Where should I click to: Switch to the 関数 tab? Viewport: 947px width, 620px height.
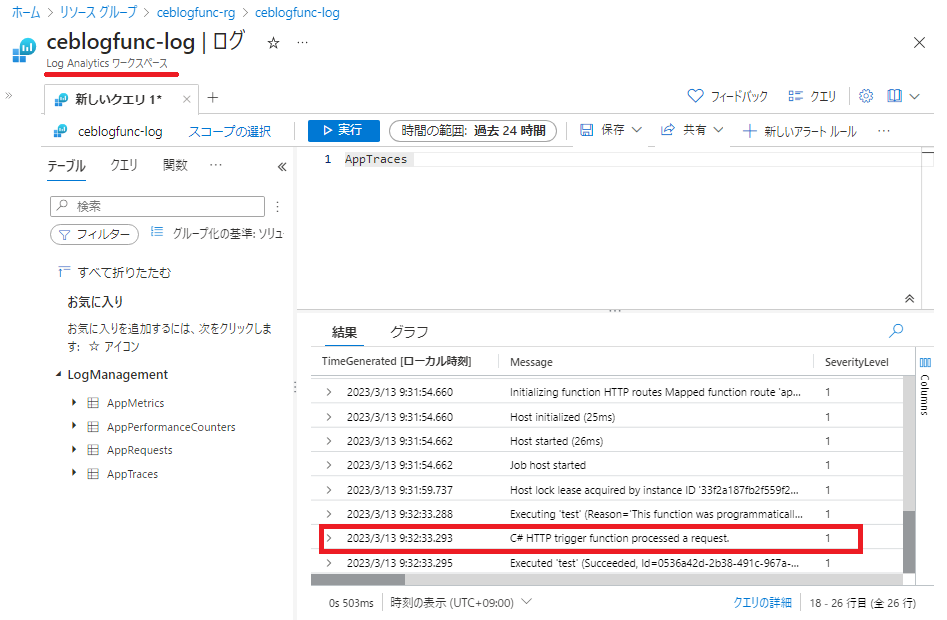pyautogui.click(x=175, y=165)
